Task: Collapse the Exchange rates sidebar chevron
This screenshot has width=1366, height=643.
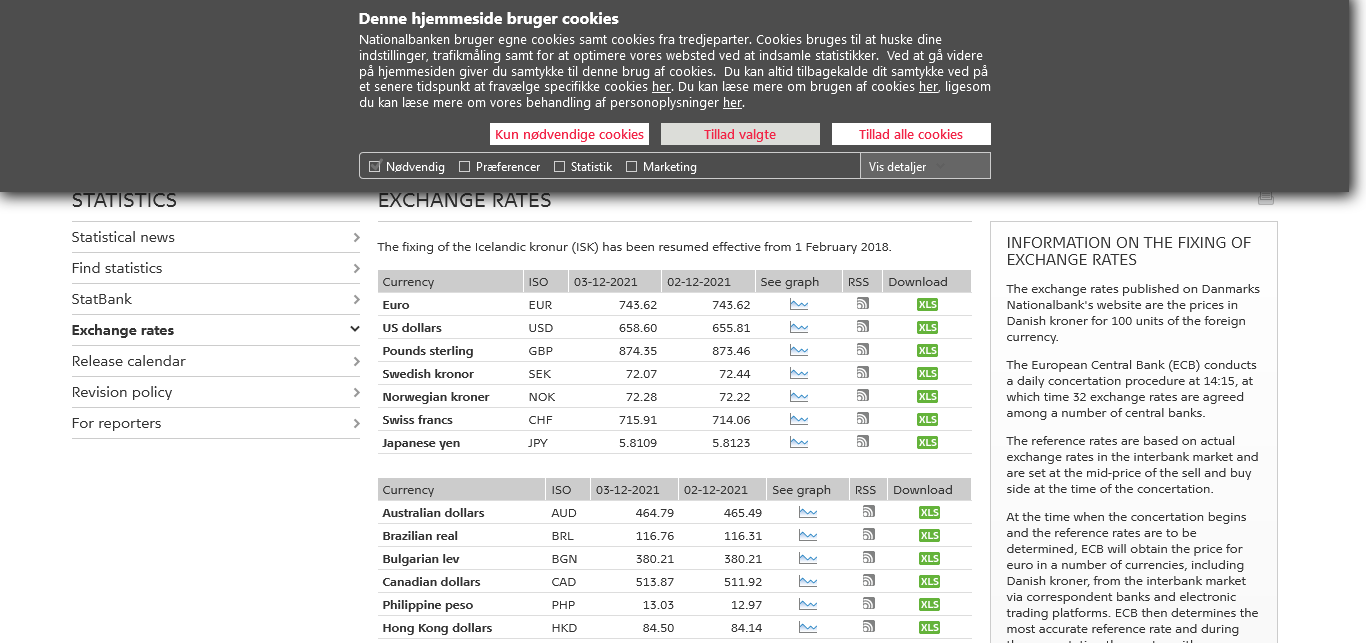Action: 355,330
